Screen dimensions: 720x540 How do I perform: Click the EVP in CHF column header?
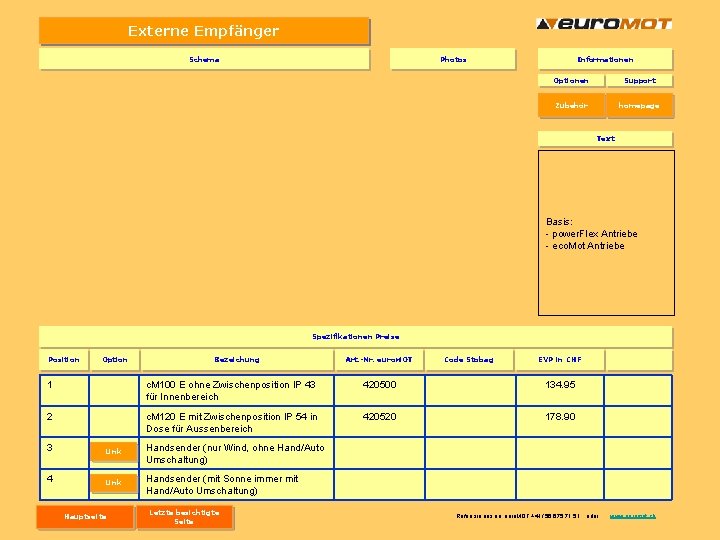coord(560,360)
